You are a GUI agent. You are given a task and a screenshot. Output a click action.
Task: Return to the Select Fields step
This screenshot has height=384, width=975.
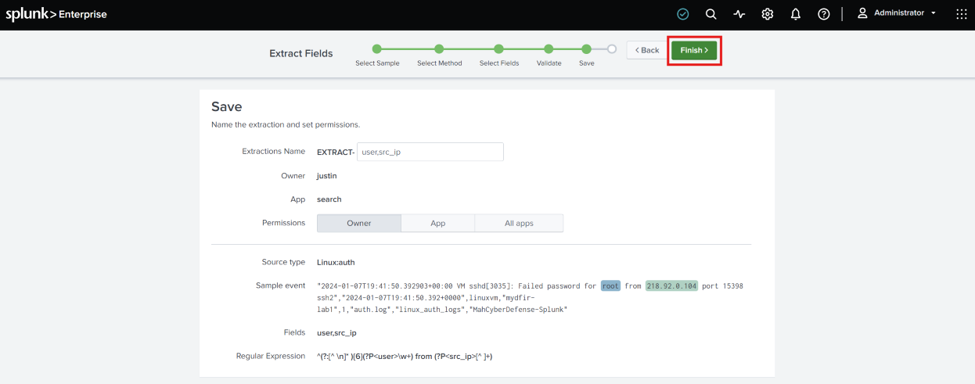499,49
